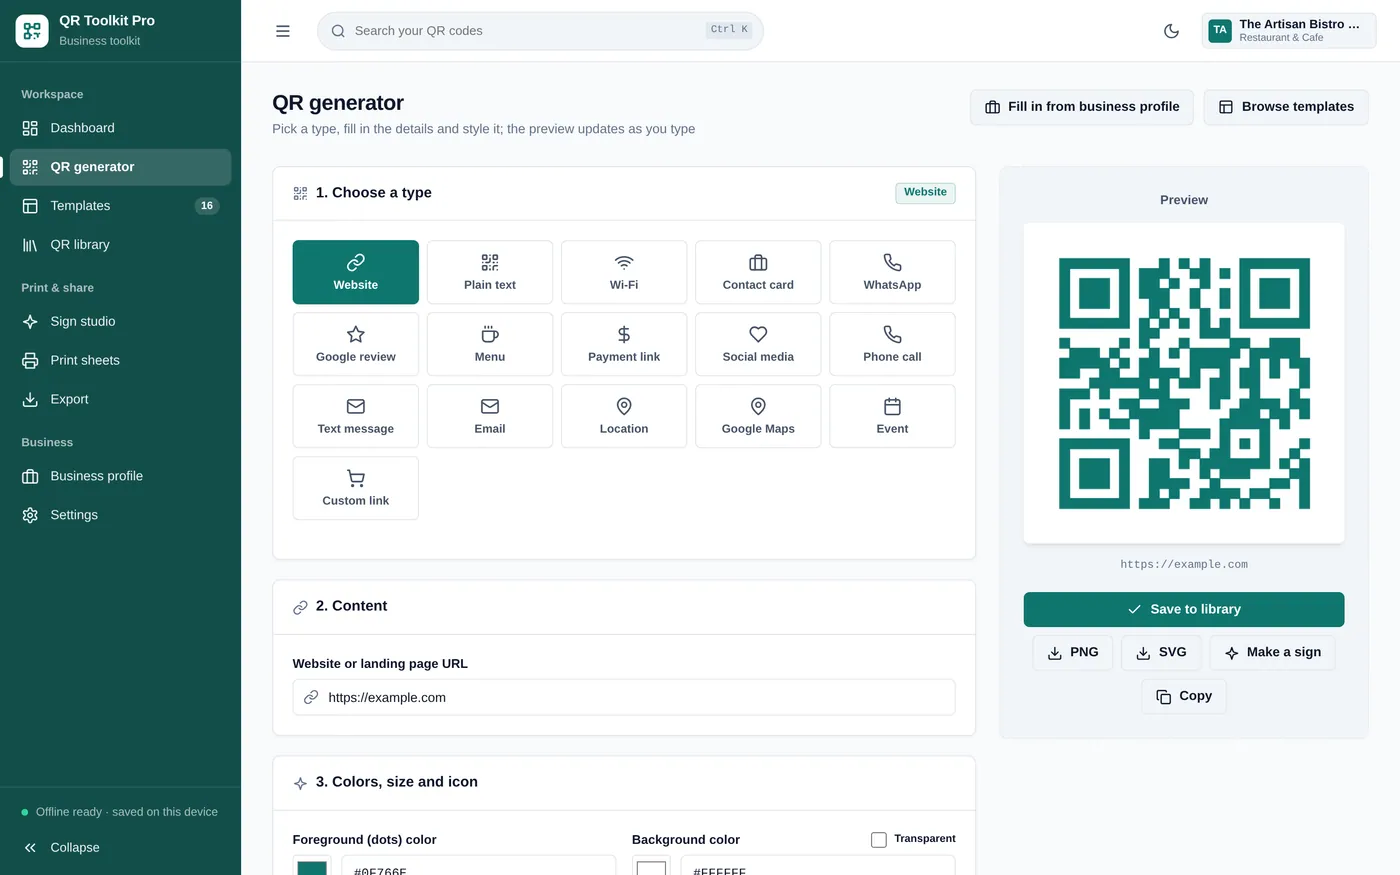Viewport: 1400px width, 875px height.
Task: Open the Dashboard page
Action: (120, 128)
